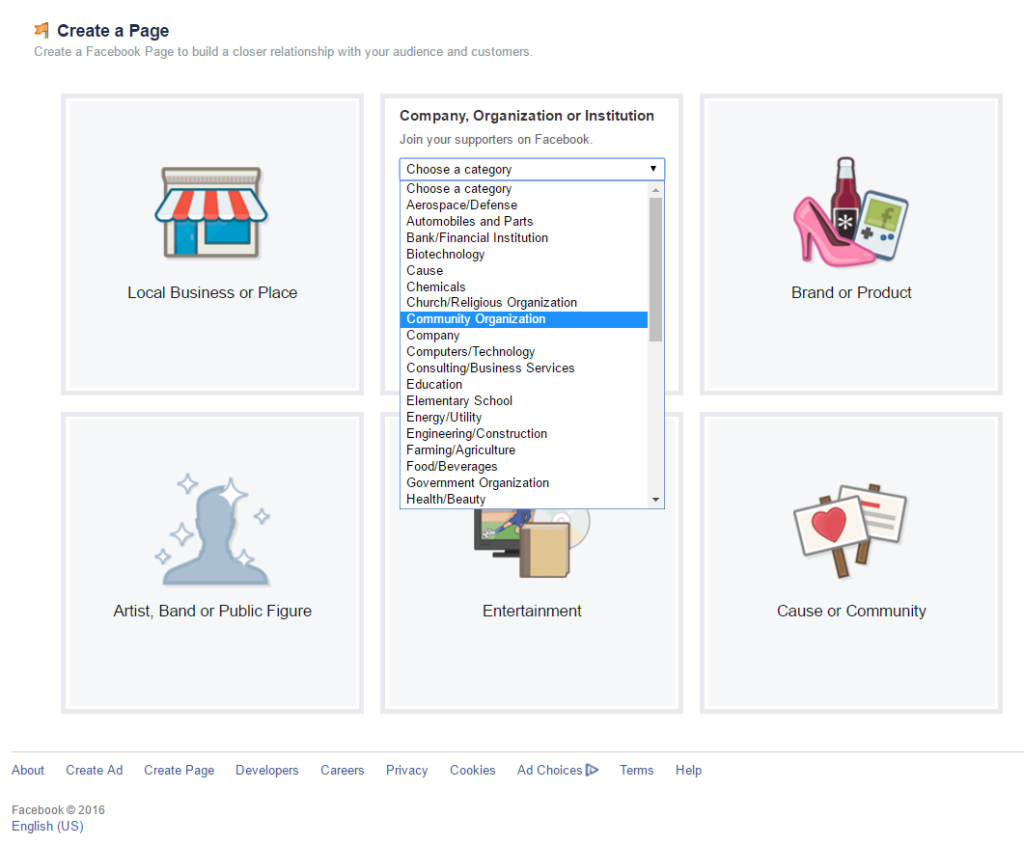Click the Company, Organization or Institution heading
1024x845 pixels.
point(526,116)
